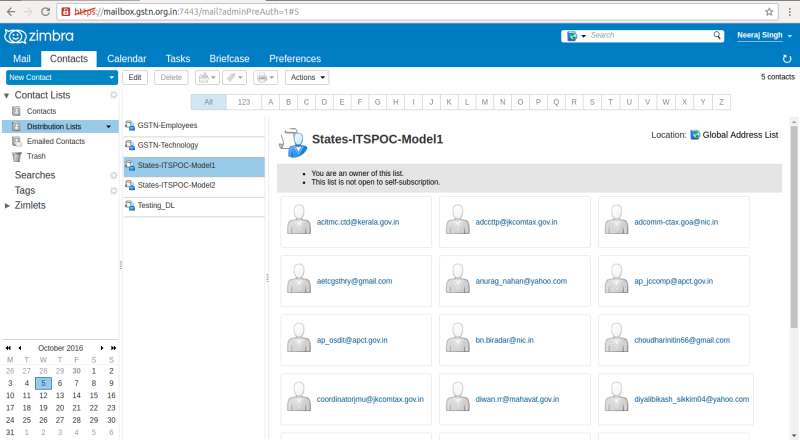Collapse the Contact Lists tree
800x440 pixels.
7,95
